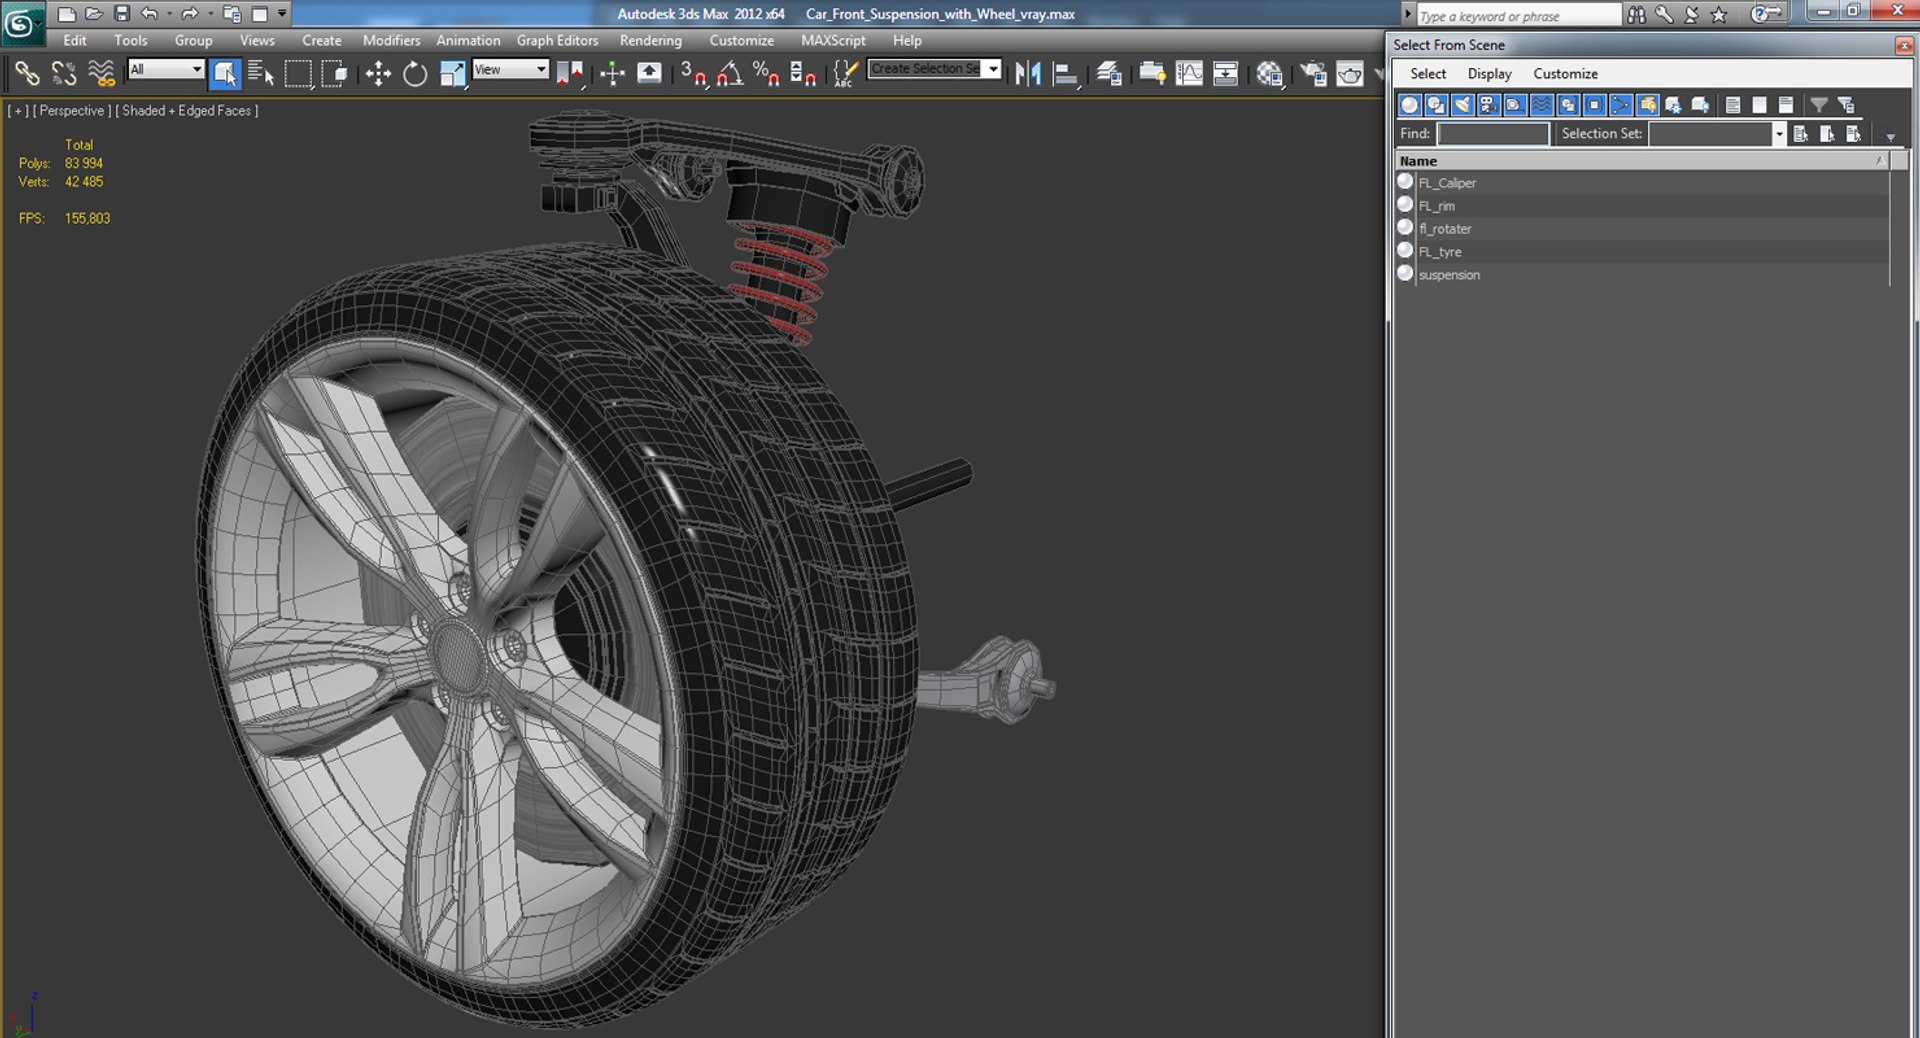Click the Perspective viewport label
This screenshot has width=1920, height=1038.
pyautogui.click(x=72, y=111)
